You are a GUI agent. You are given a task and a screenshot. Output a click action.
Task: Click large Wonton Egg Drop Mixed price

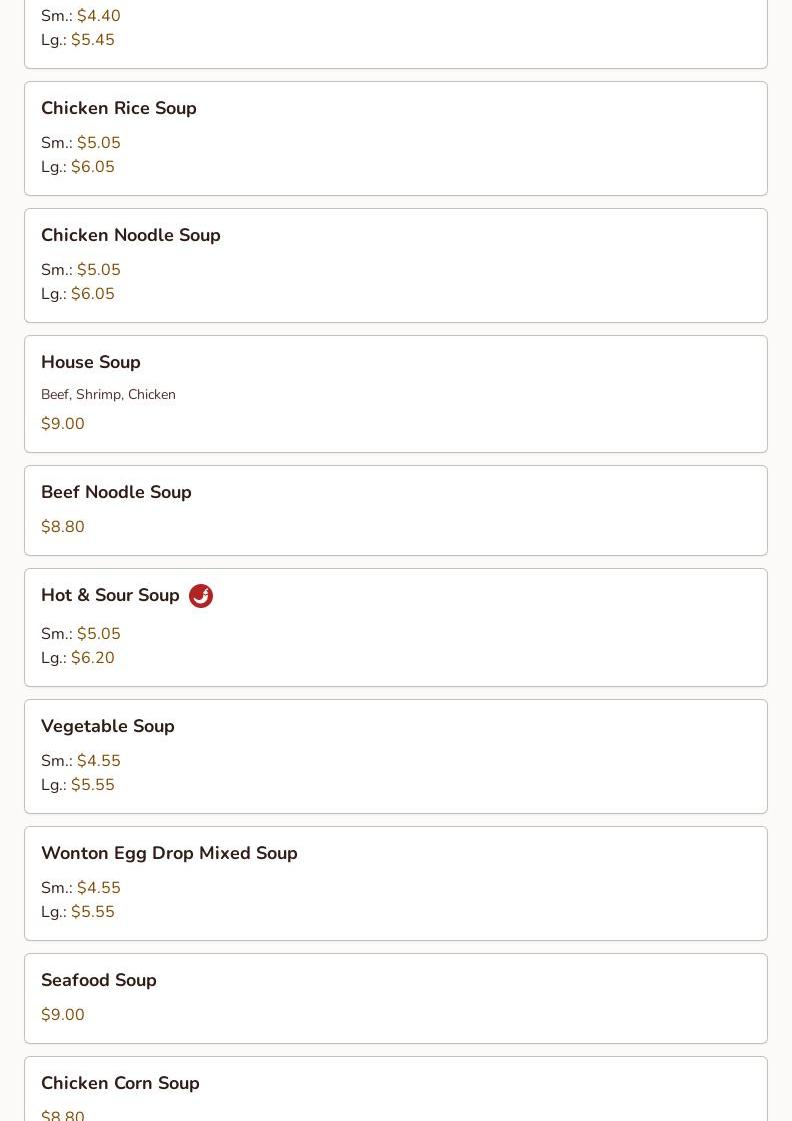coord(93,912)
